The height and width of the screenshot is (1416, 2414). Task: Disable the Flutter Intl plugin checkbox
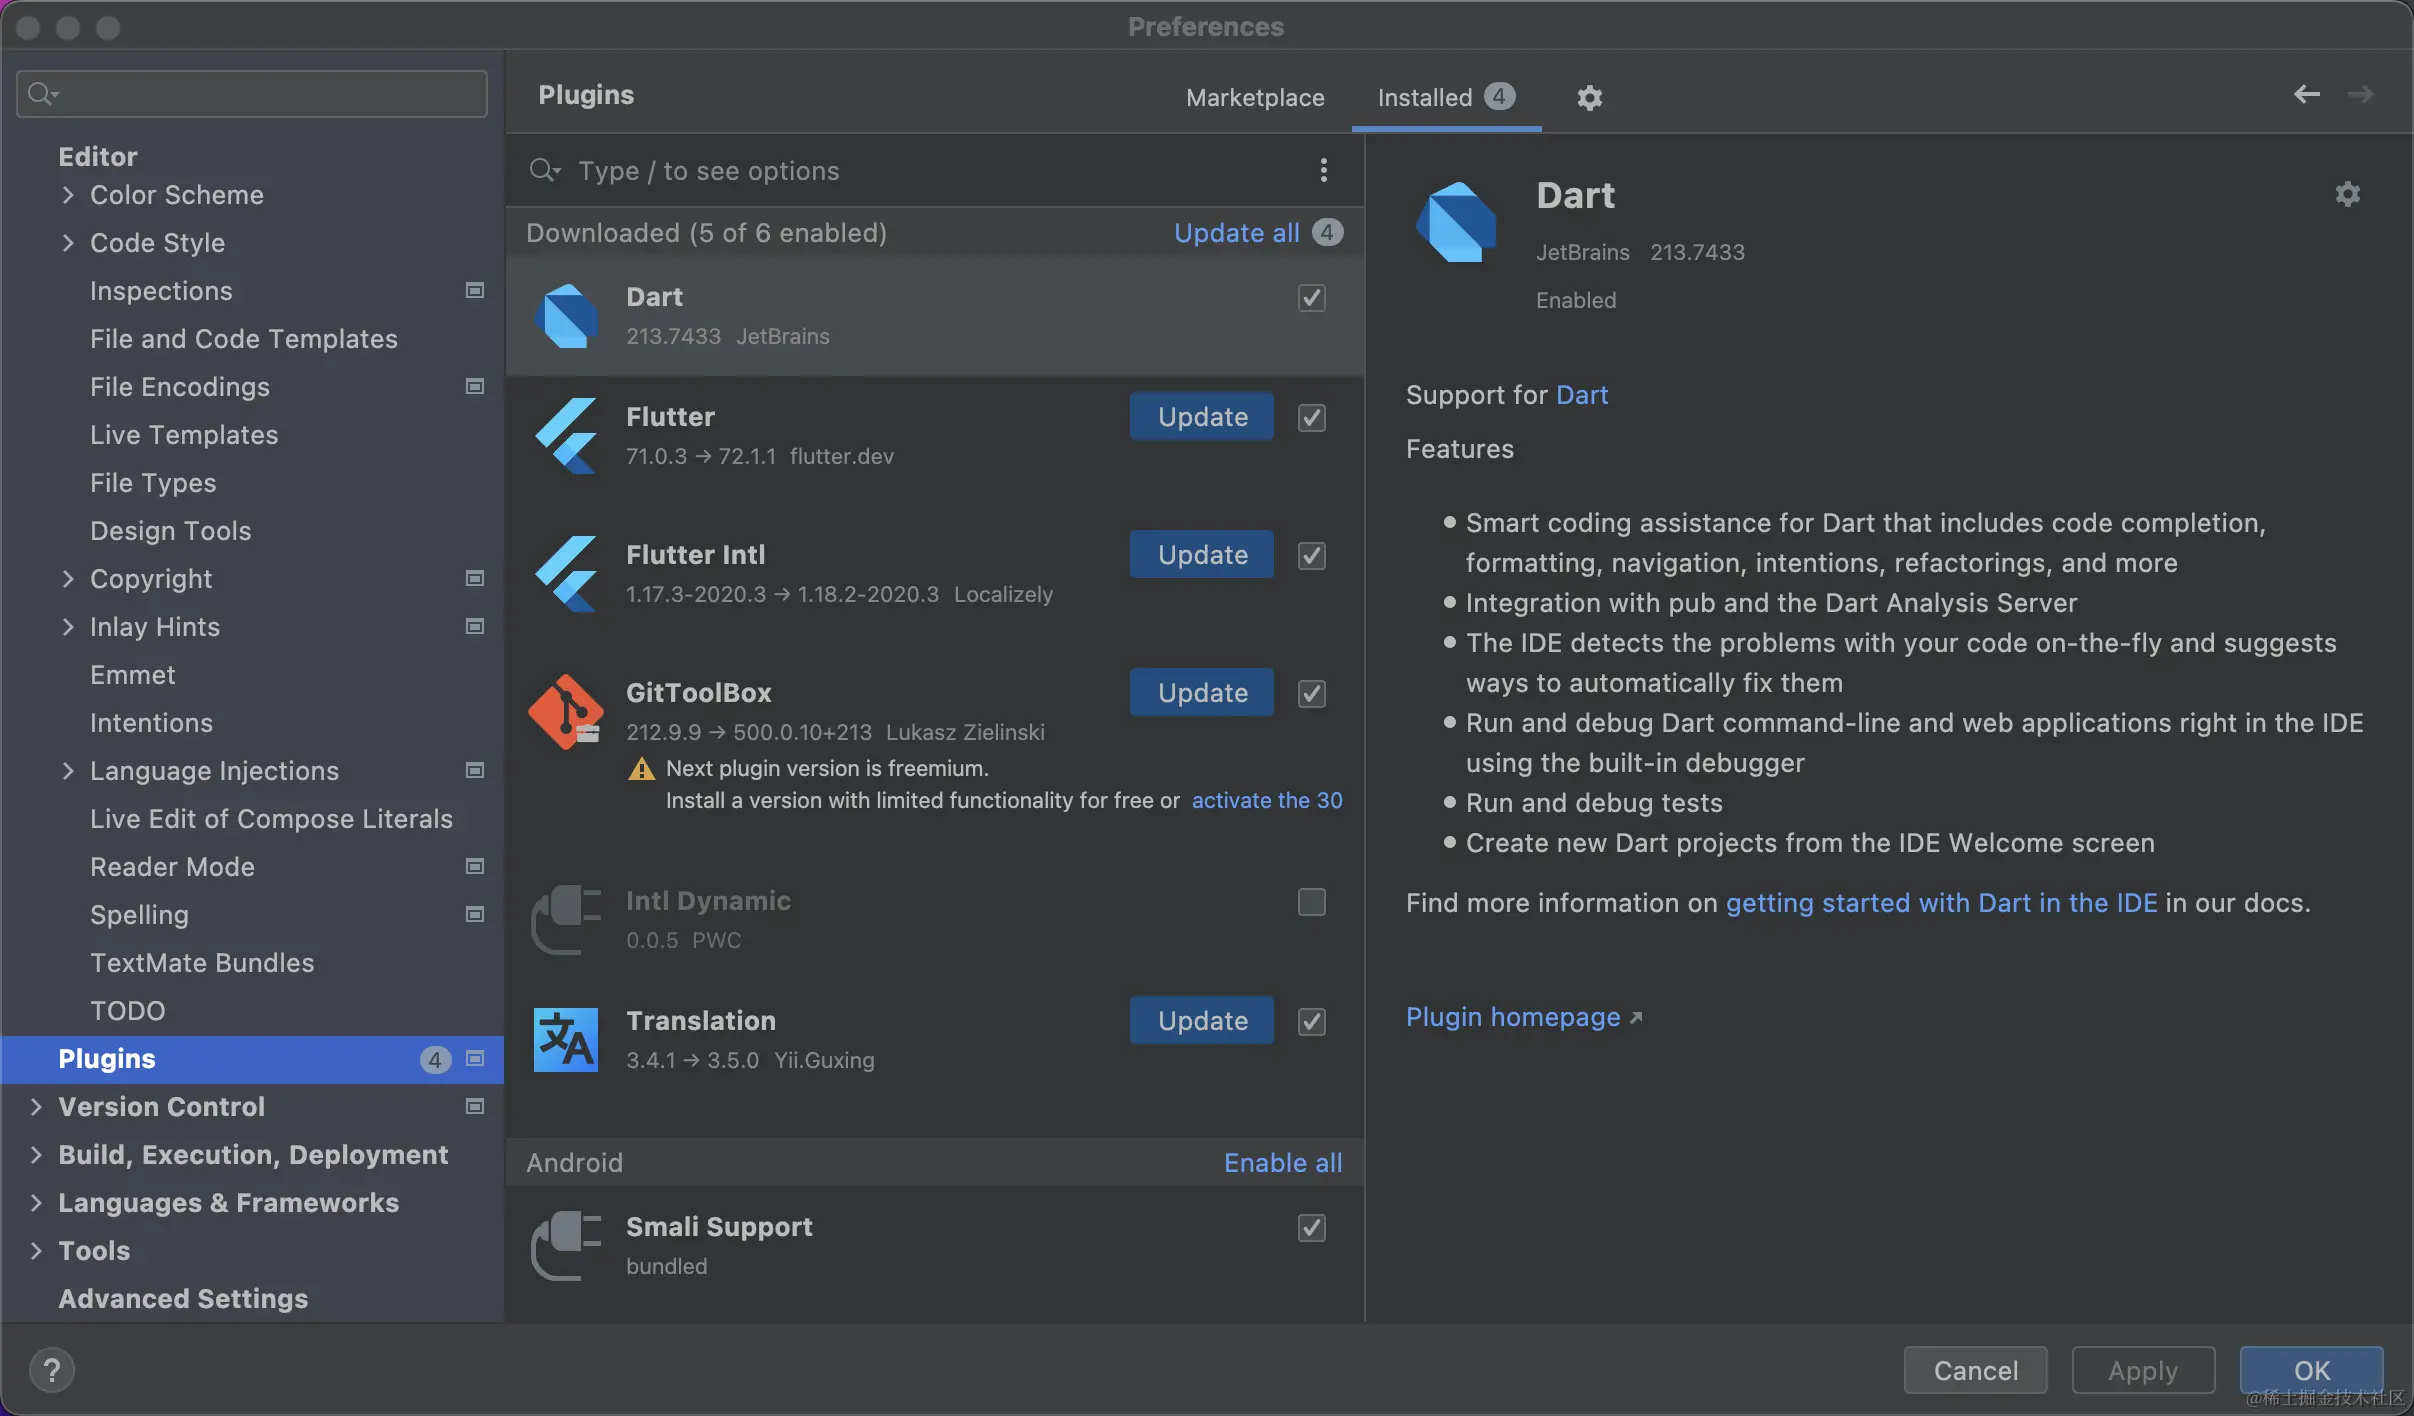[x=1311, y=556]
